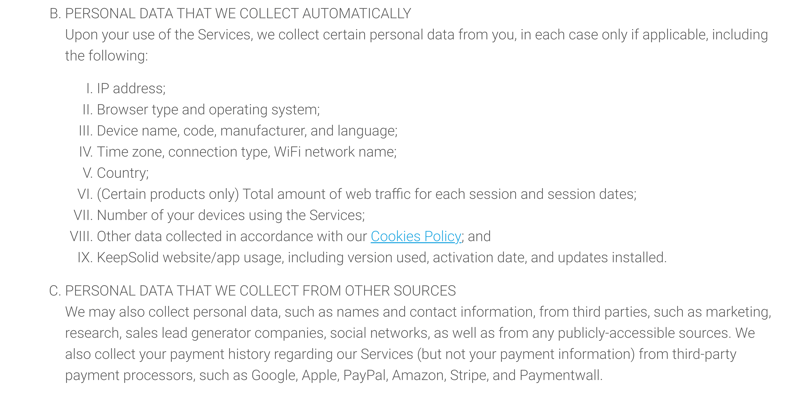
Task: Click 'the following:' text line
Action: 106,56
